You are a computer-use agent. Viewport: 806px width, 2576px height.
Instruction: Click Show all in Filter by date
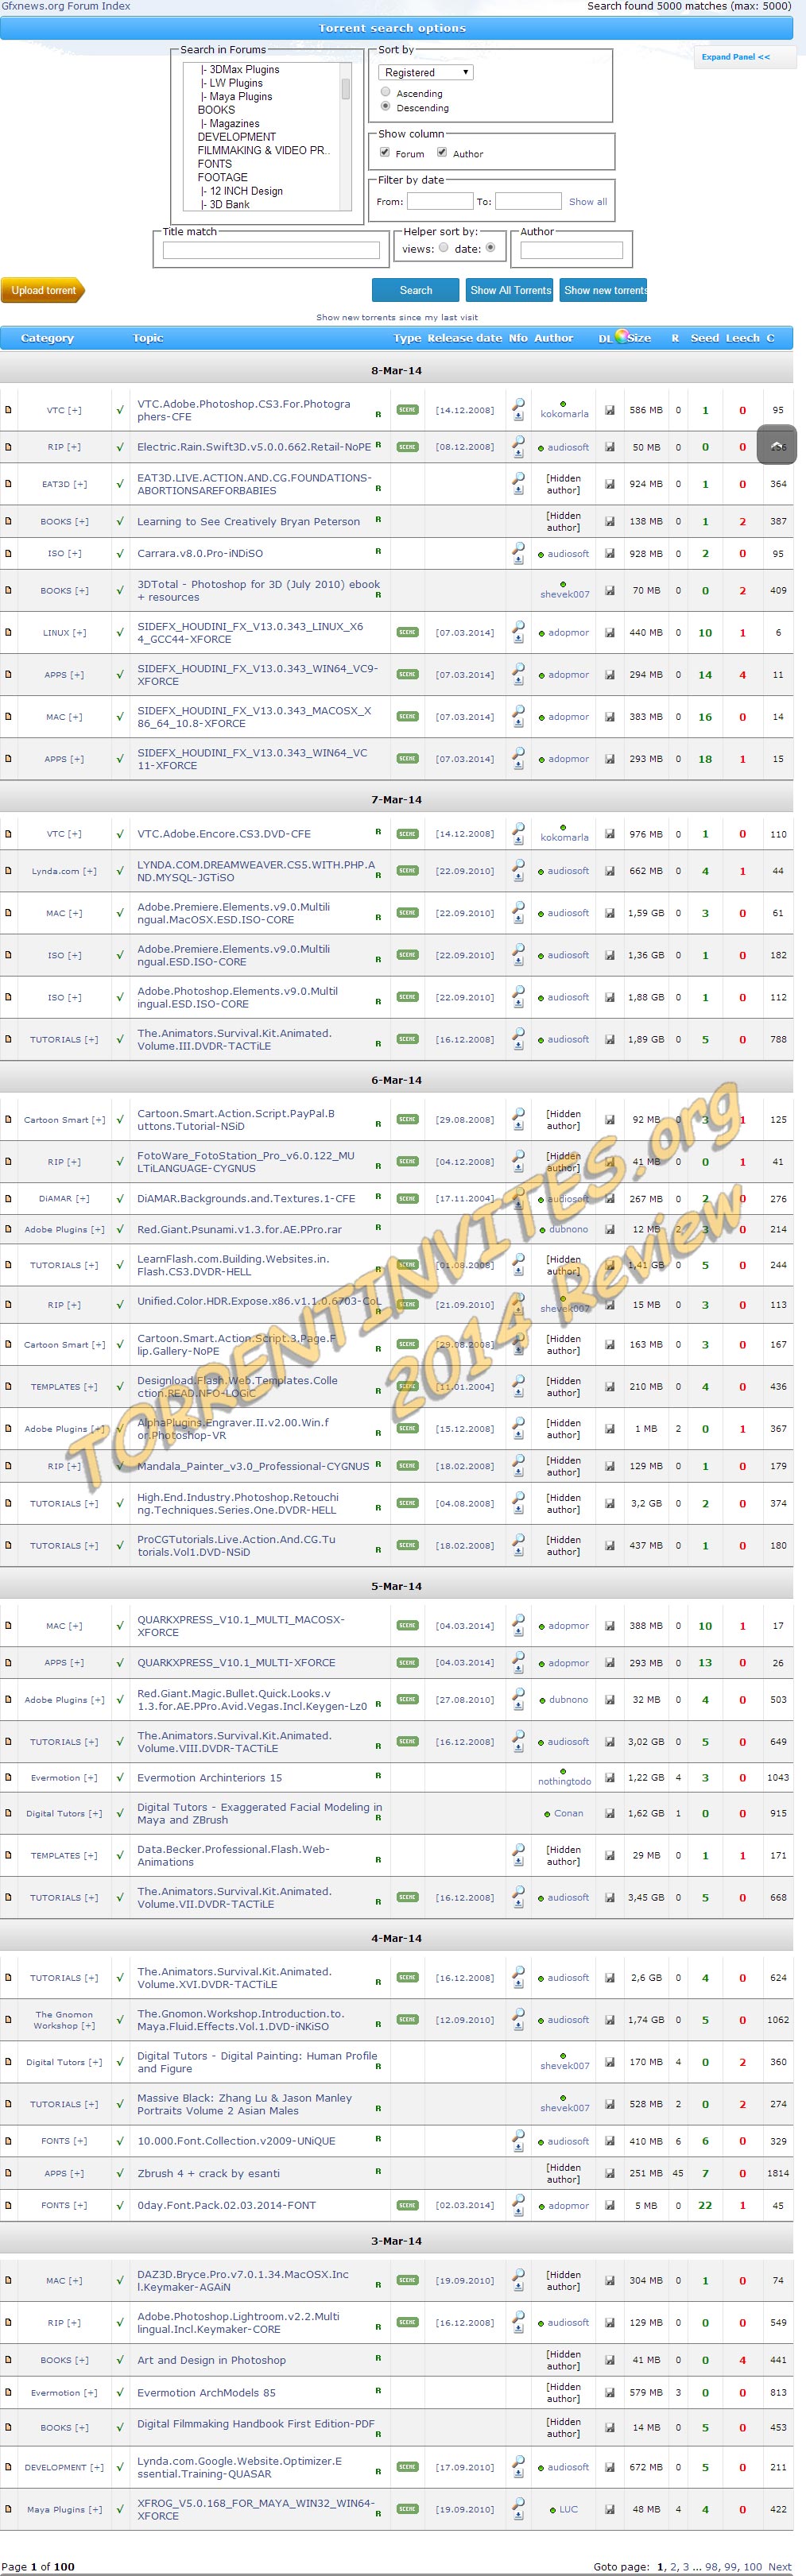point(588,202)
